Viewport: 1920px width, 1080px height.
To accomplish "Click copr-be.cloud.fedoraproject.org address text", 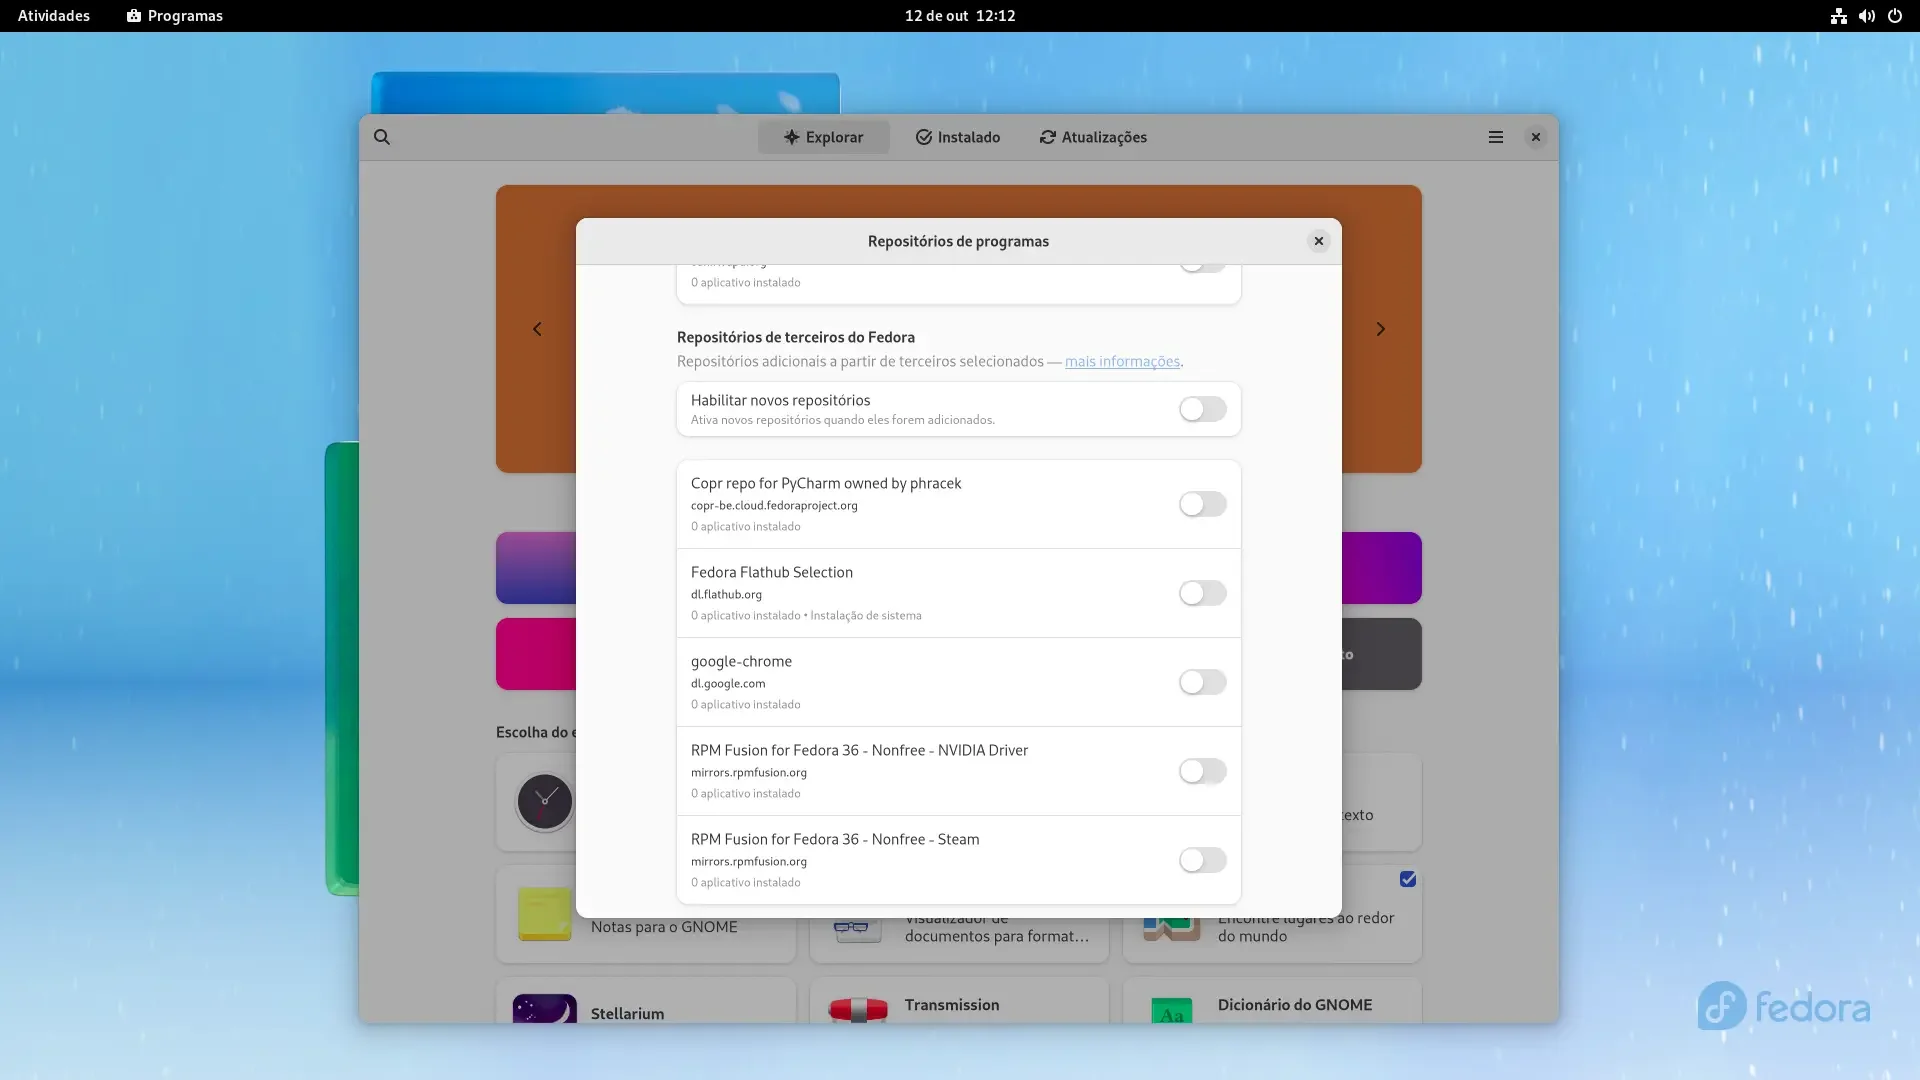I will (x=774, y=505).
